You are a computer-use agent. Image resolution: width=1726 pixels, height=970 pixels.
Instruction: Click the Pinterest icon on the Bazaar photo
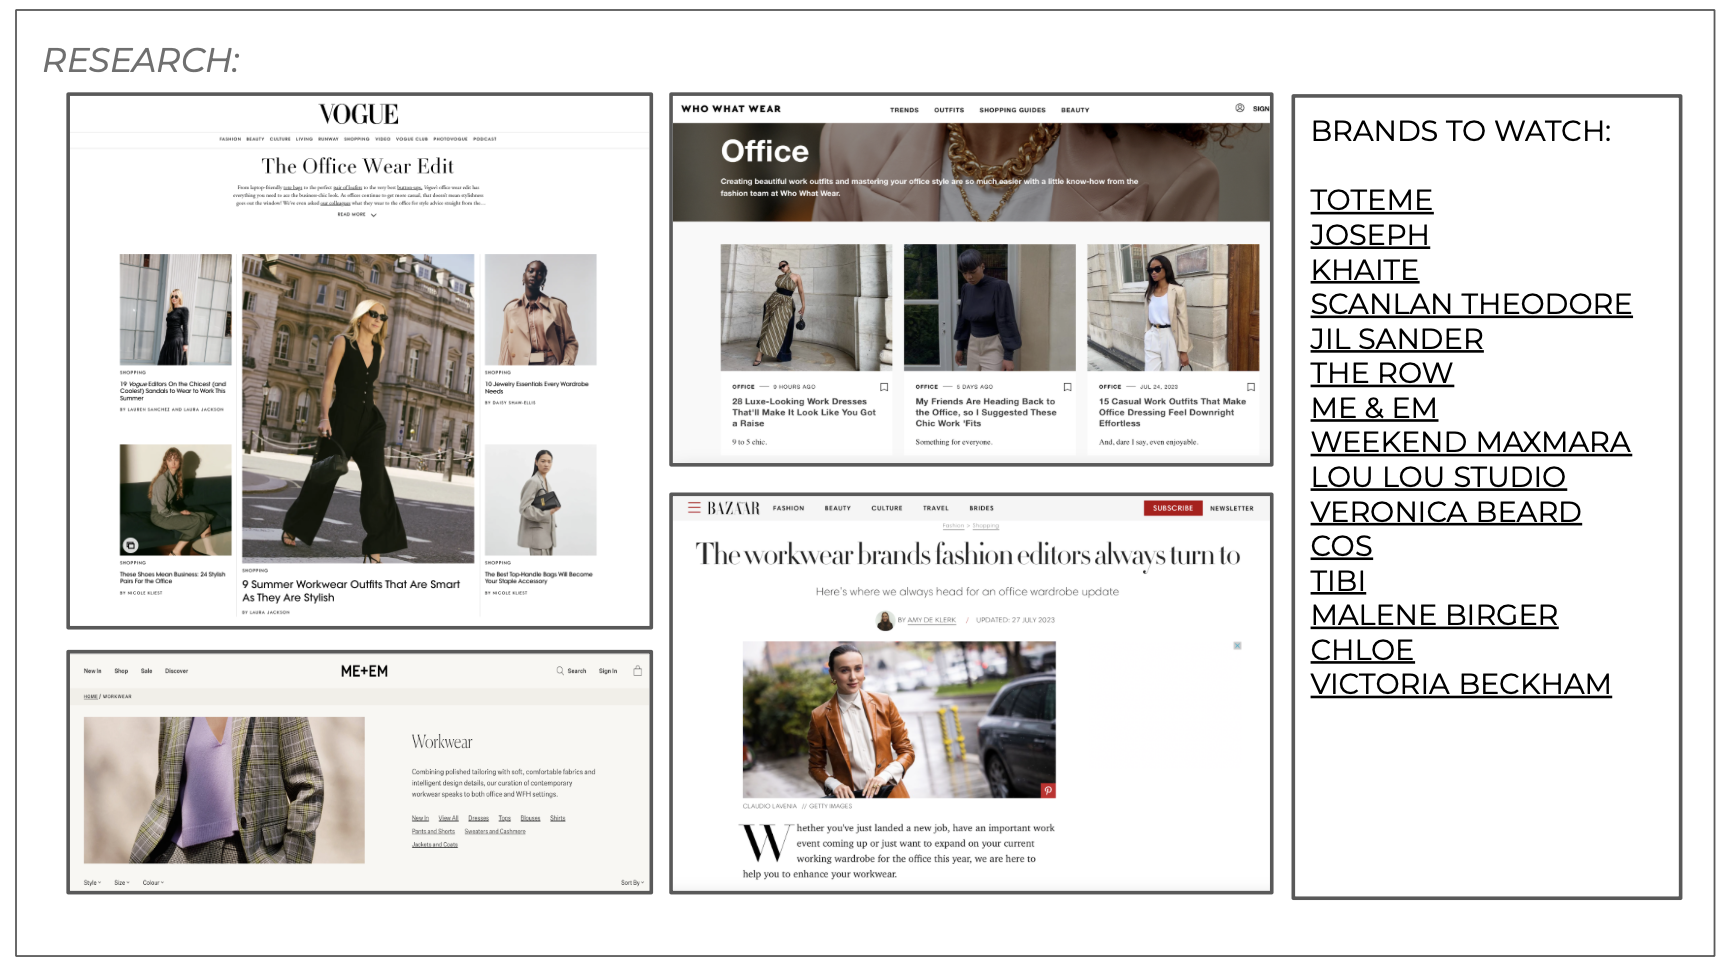pos(1048,790)
